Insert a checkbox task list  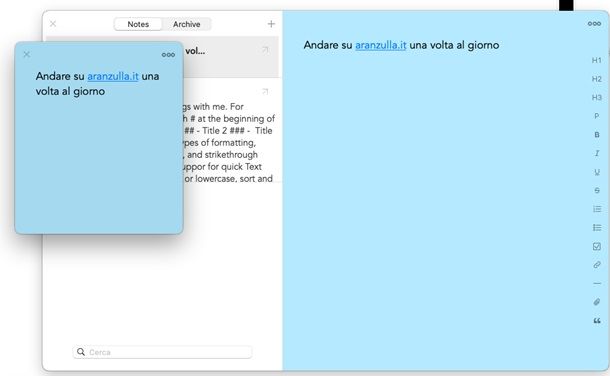(597, 246)
